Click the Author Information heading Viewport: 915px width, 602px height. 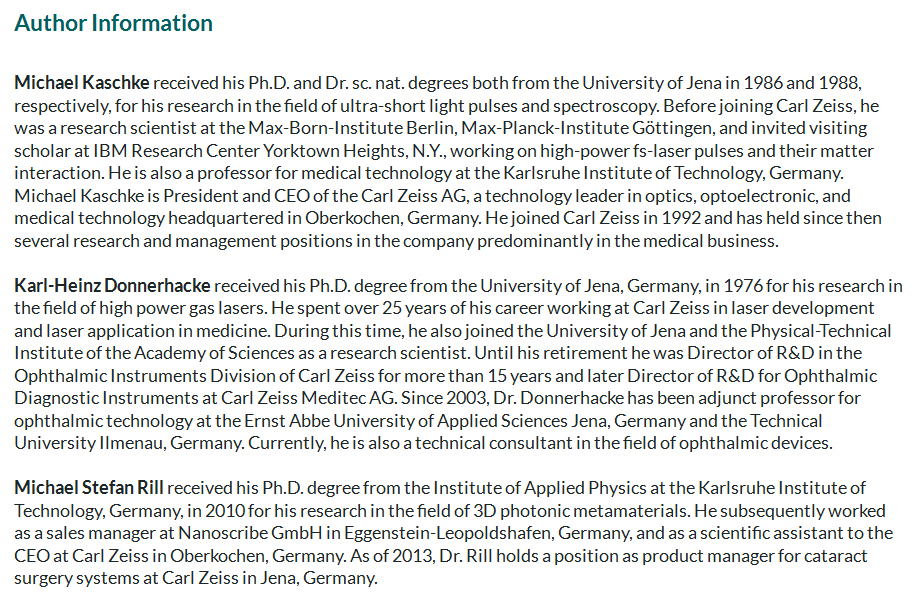click(x=113, y=23)
